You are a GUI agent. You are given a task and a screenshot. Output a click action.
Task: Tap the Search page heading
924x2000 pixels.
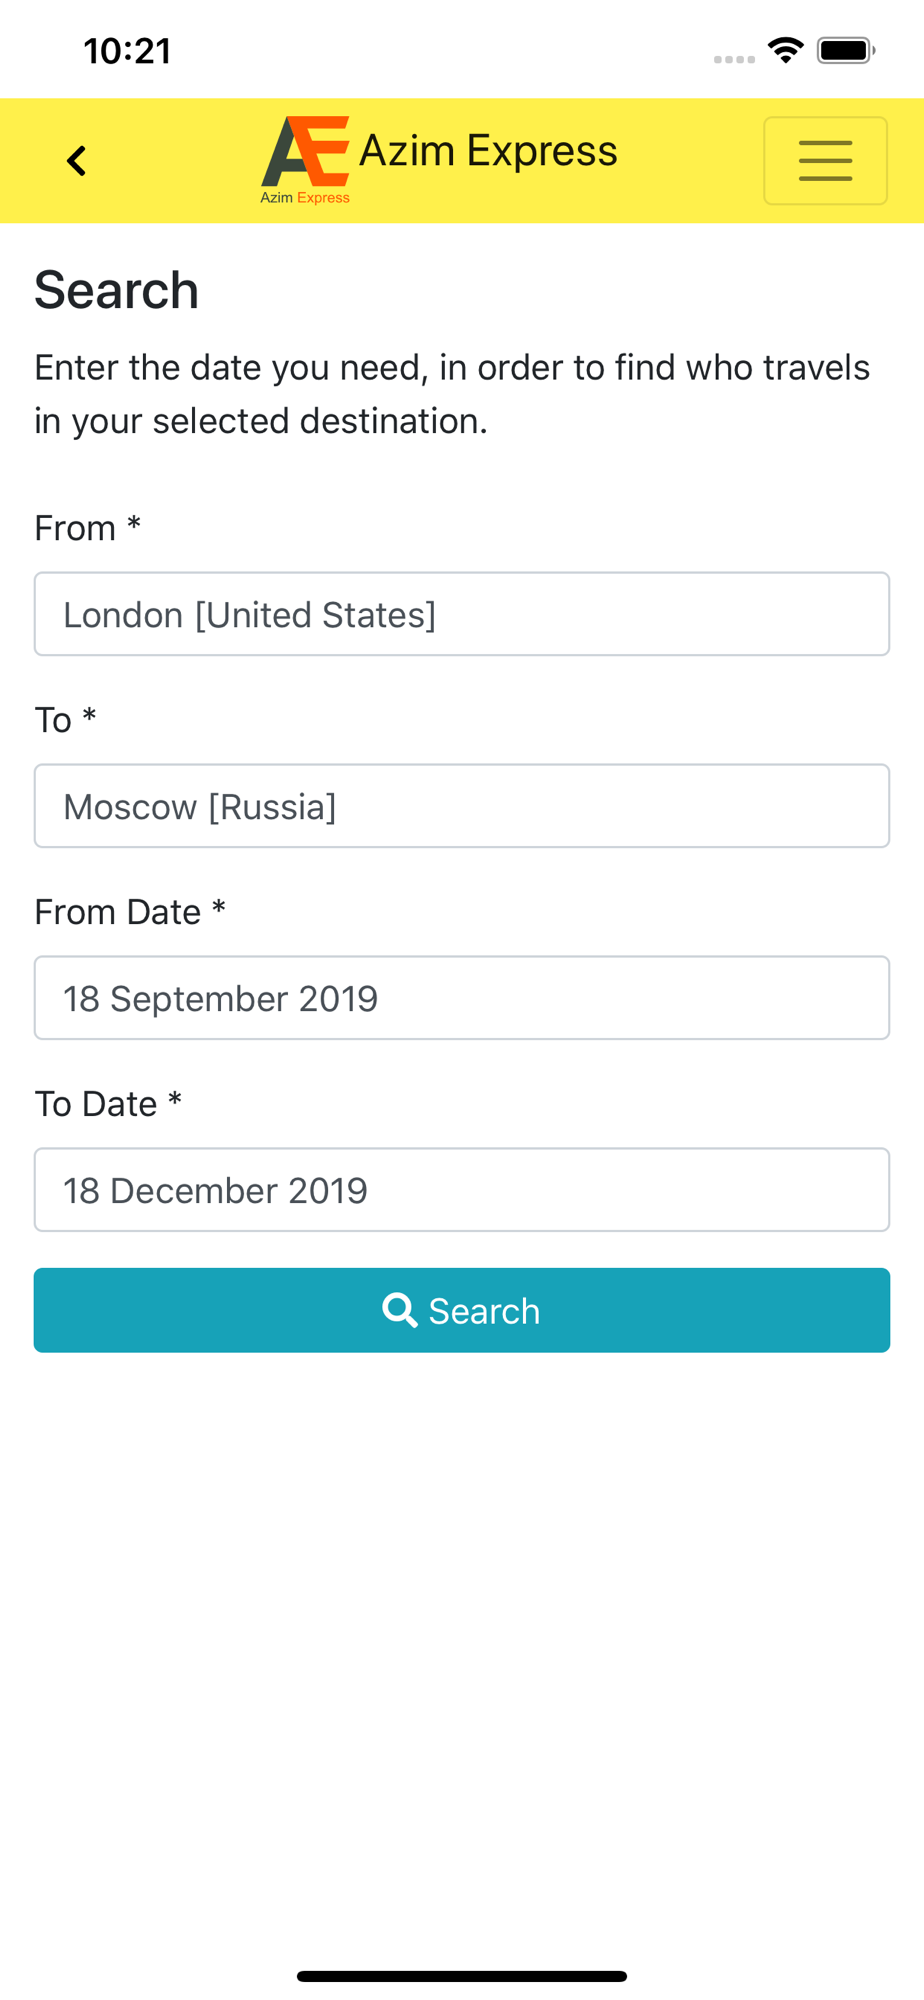117,290
